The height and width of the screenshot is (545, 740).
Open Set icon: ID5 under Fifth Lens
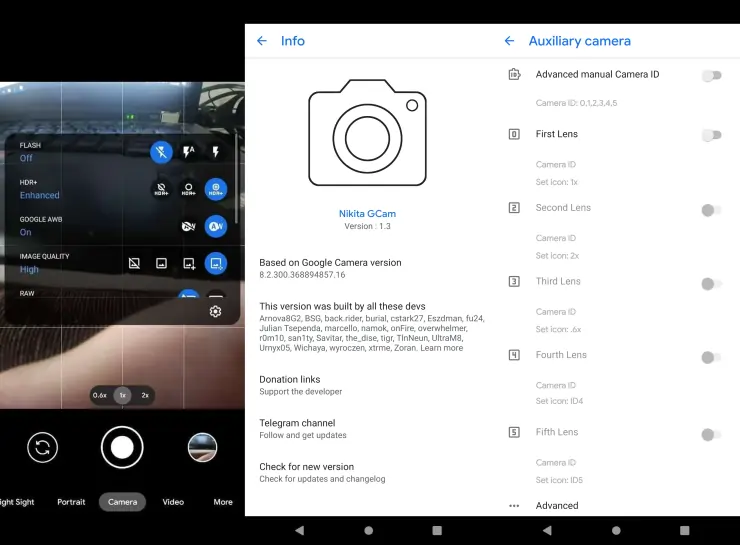559,480
